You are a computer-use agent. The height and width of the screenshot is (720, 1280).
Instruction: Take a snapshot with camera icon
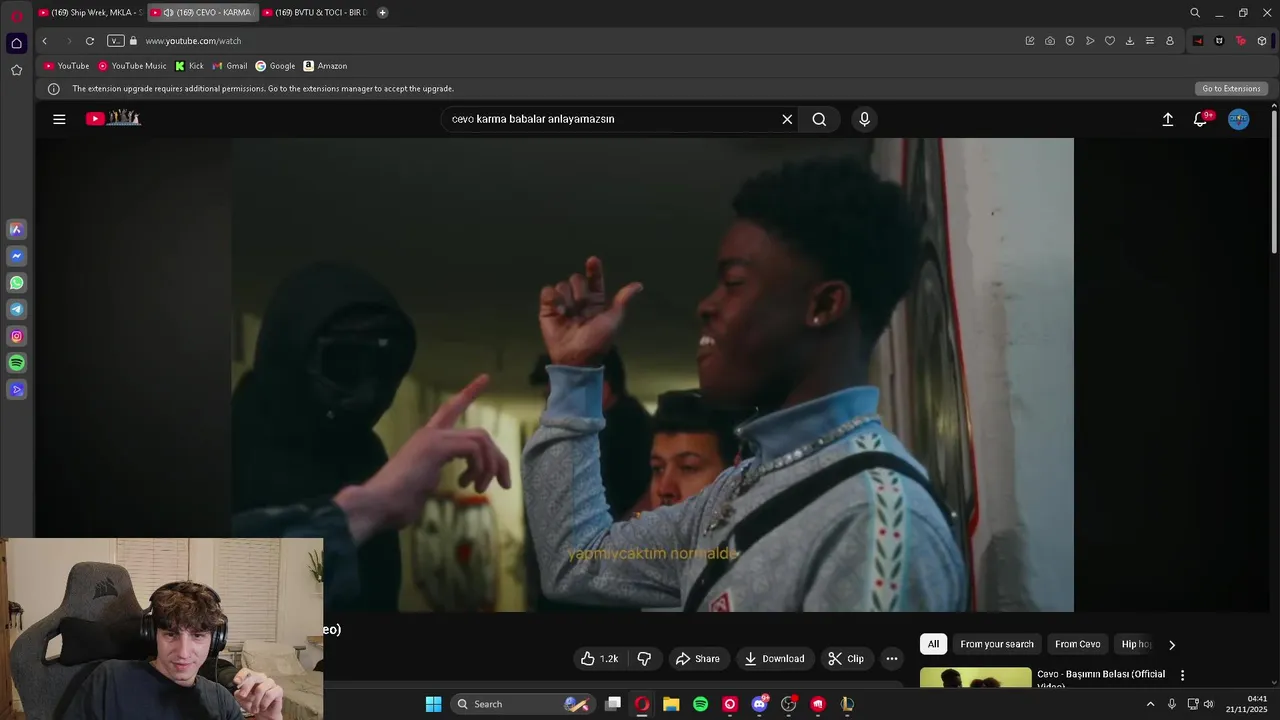point(1050,41)
